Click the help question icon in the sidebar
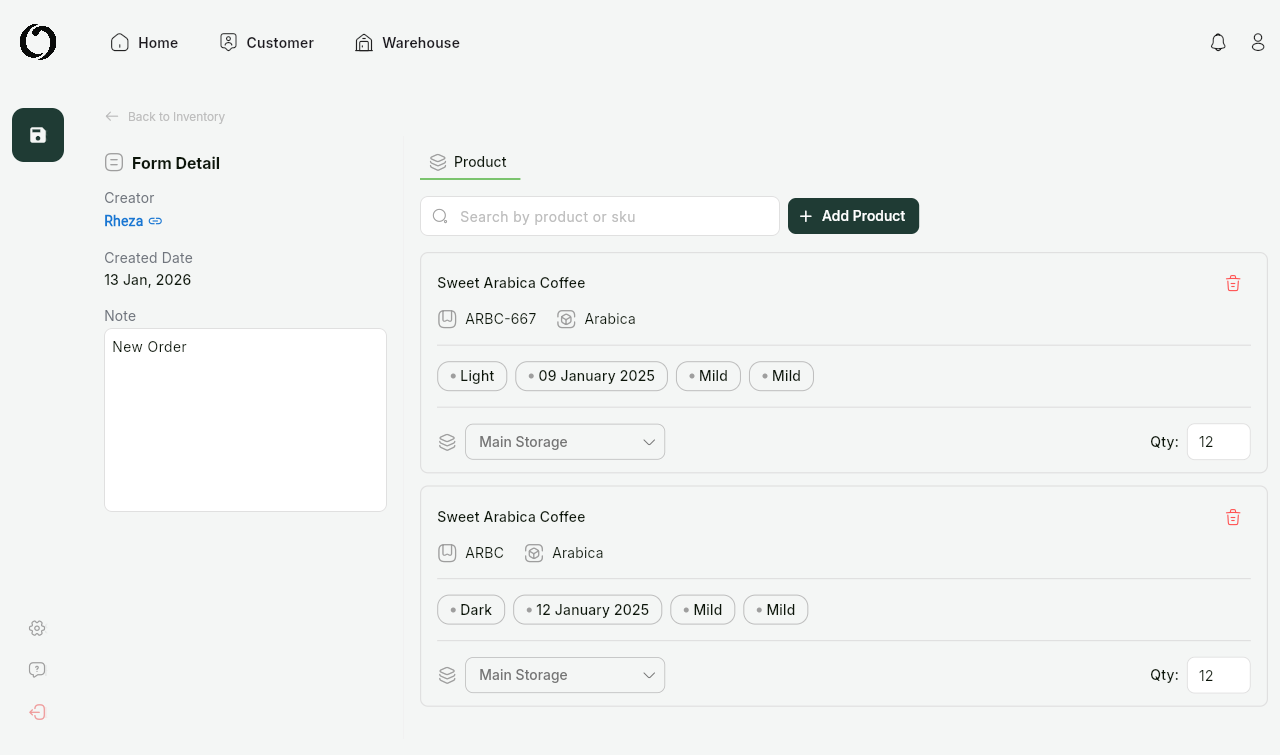This screenshot has height=755, width=1280. click(37, 670)
